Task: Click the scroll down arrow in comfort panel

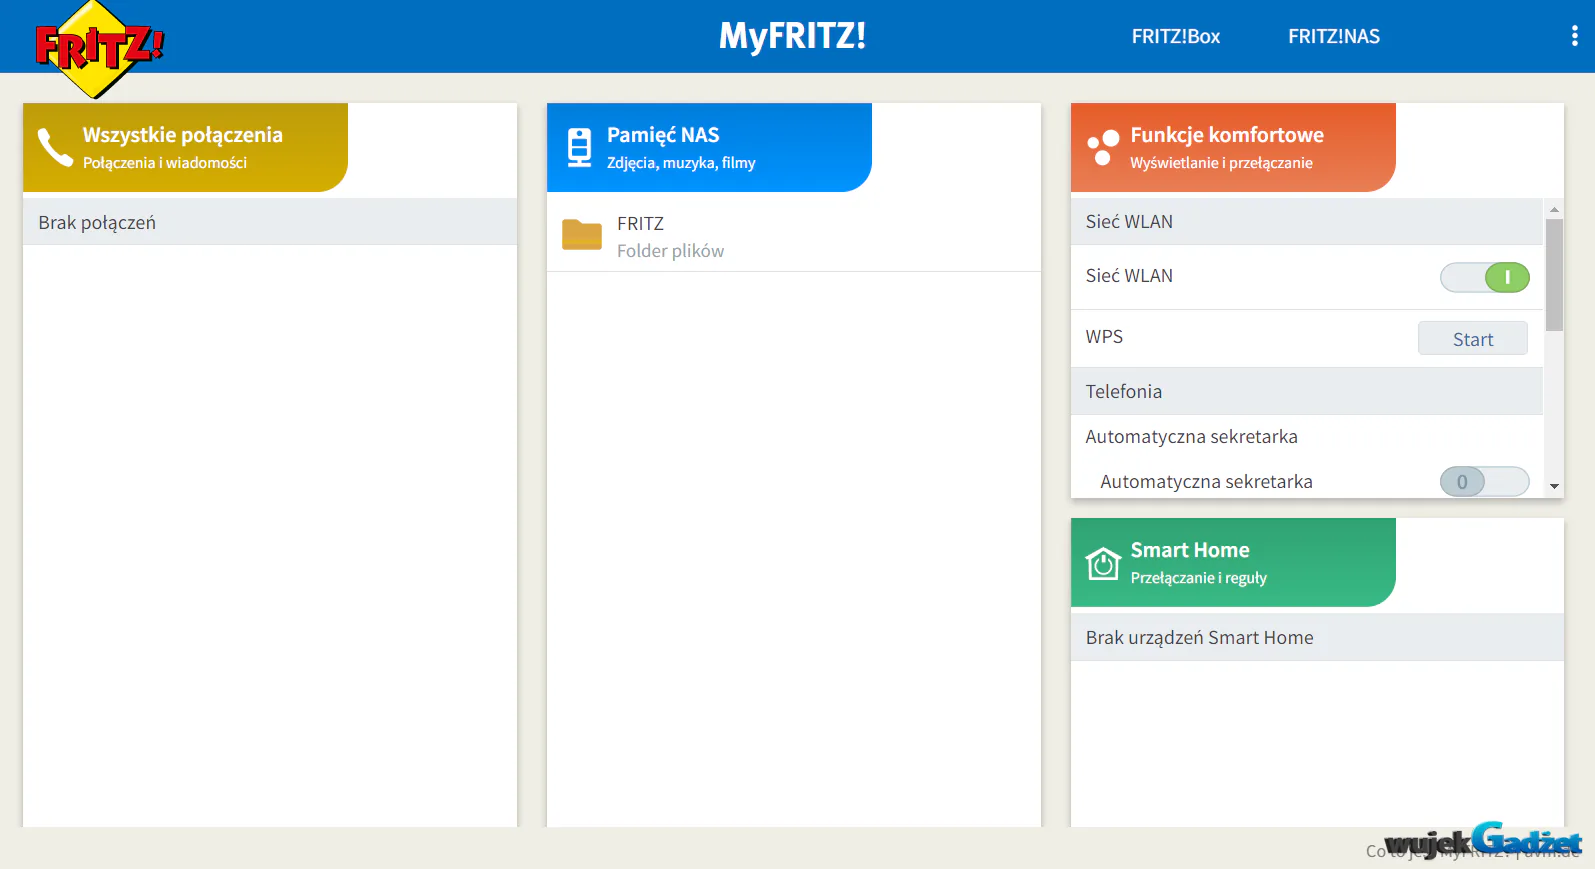Action: (x=1554, y=487)
